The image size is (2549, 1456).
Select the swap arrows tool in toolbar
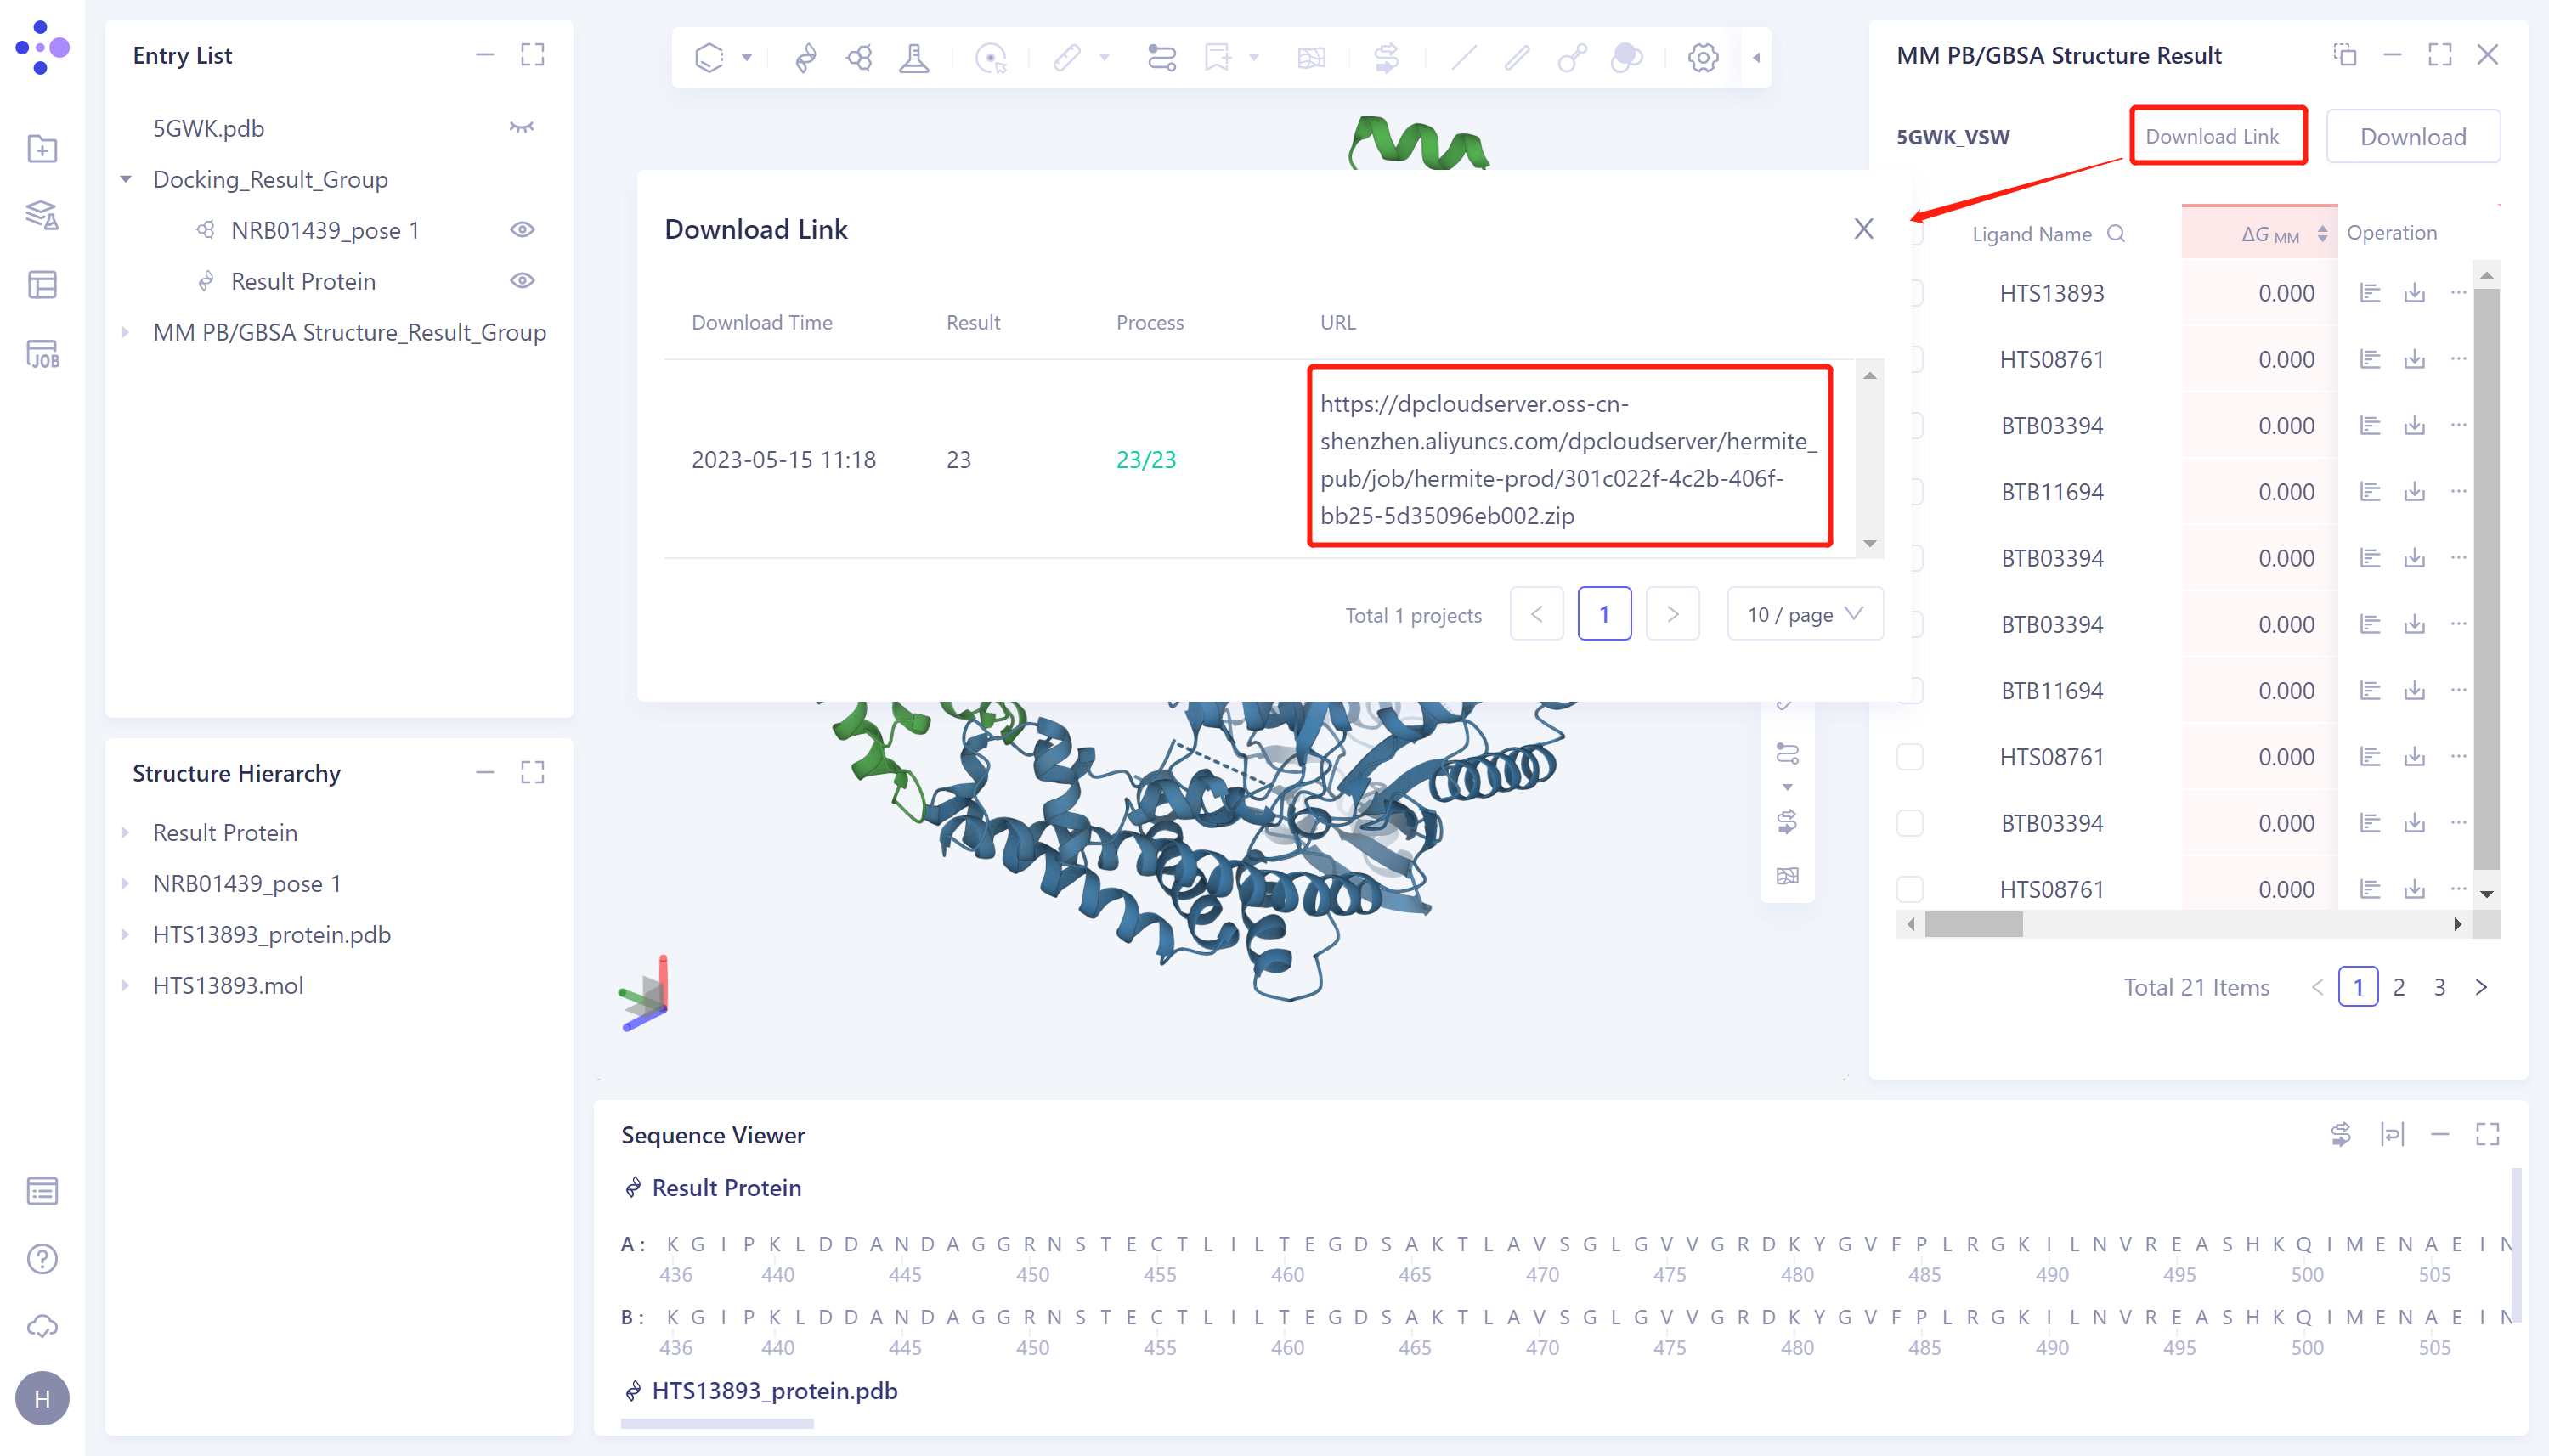click(1386, 58)
